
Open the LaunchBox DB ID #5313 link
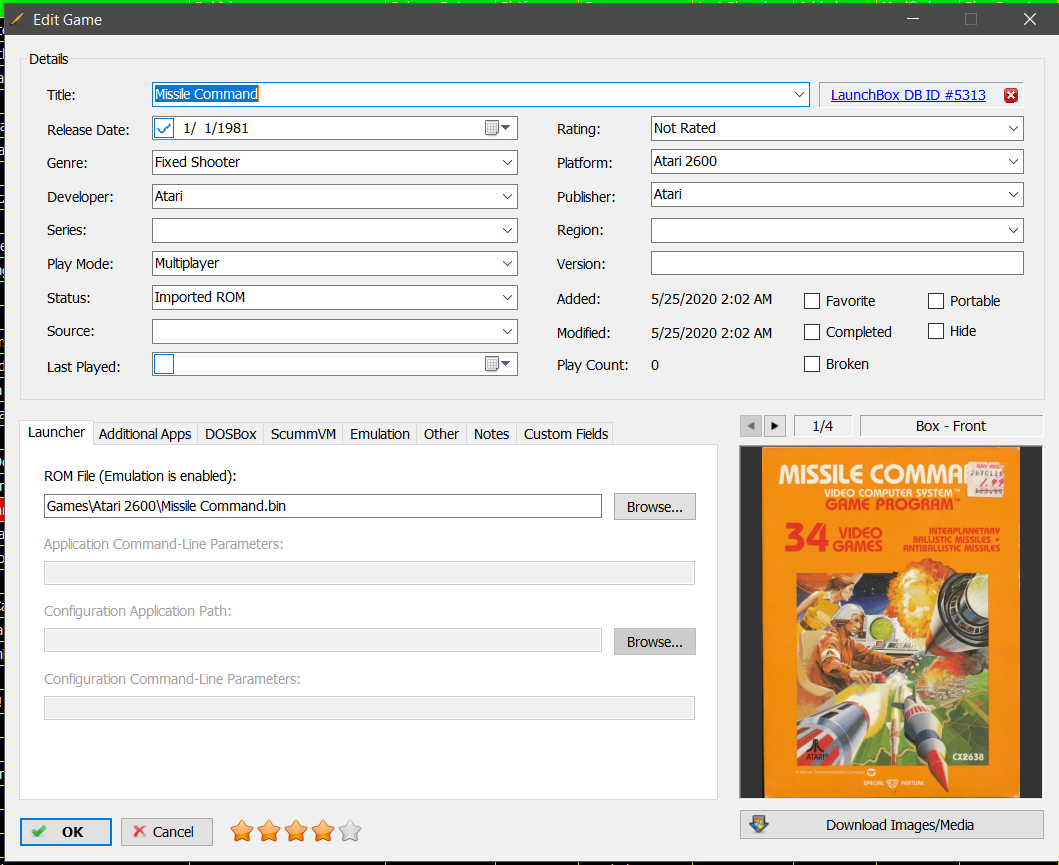(908, 95)
